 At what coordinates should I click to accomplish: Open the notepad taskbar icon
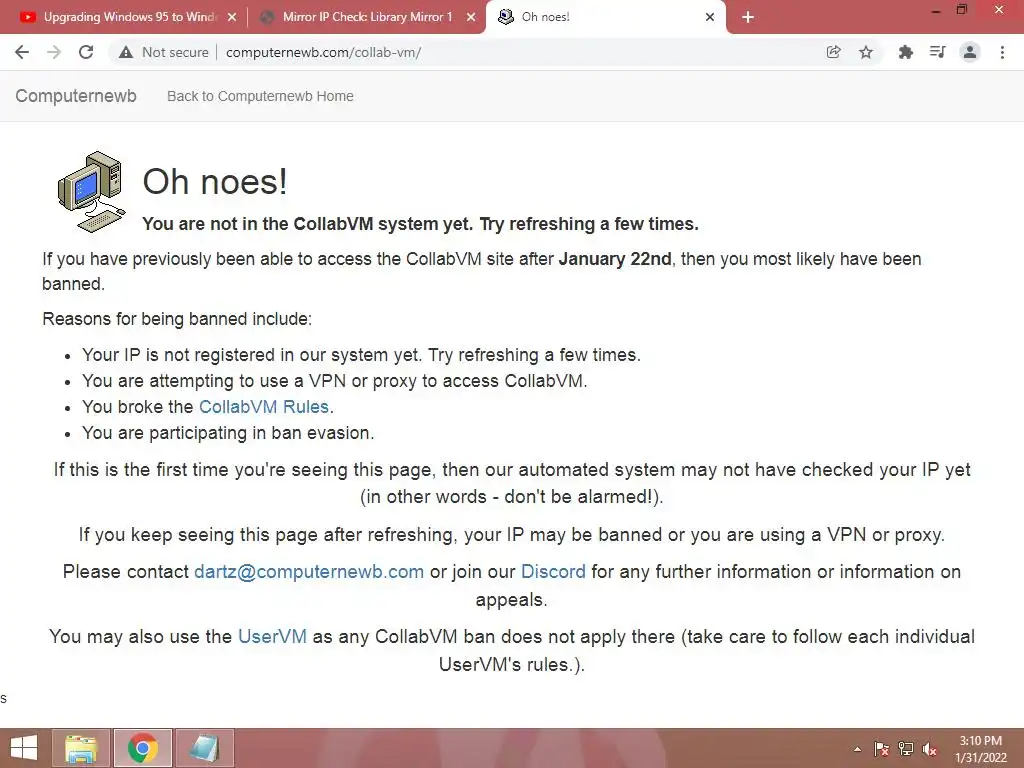click(x=204, y=748)
